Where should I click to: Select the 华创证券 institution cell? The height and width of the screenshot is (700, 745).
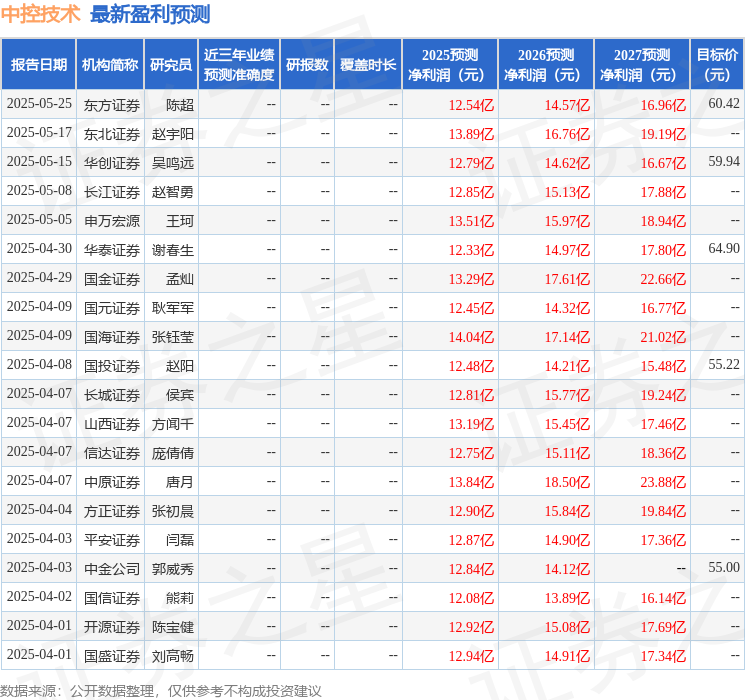point(112,163)
